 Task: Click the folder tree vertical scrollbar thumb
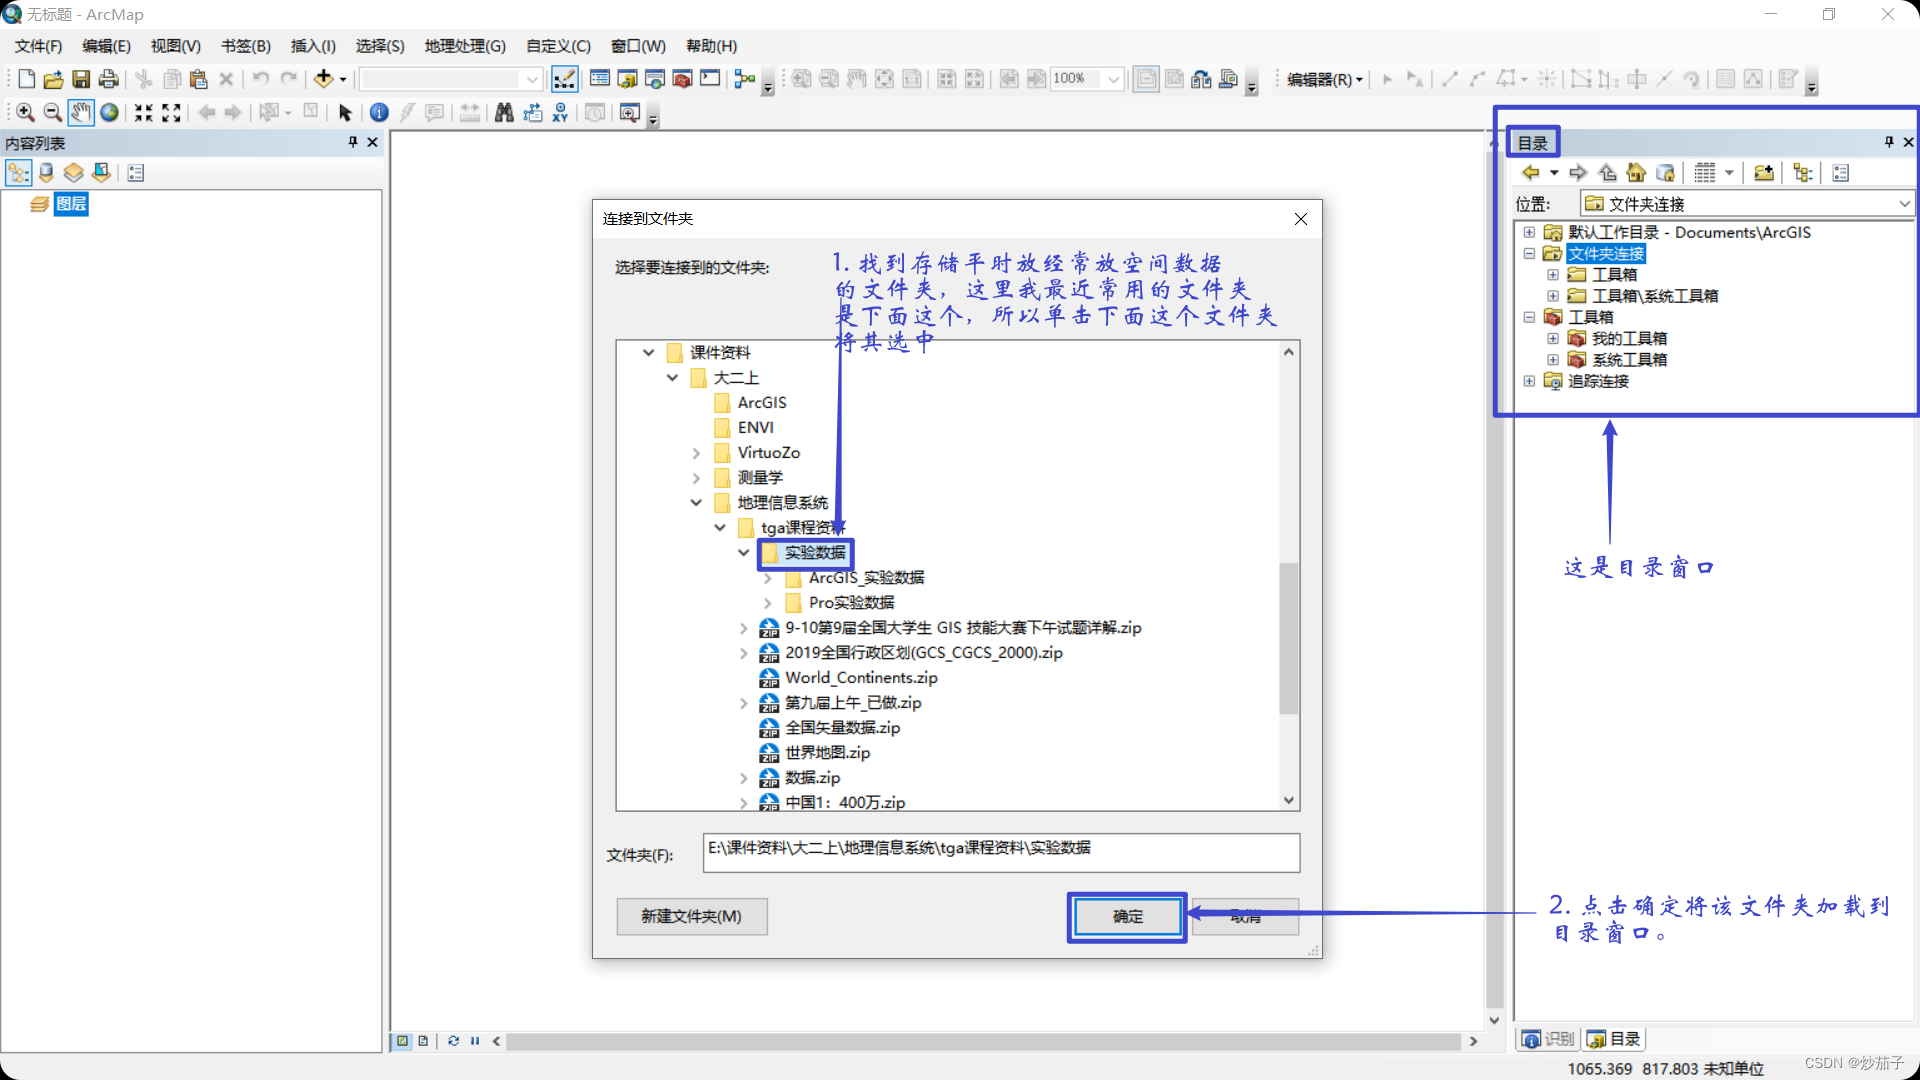(x=1289, y=640)
